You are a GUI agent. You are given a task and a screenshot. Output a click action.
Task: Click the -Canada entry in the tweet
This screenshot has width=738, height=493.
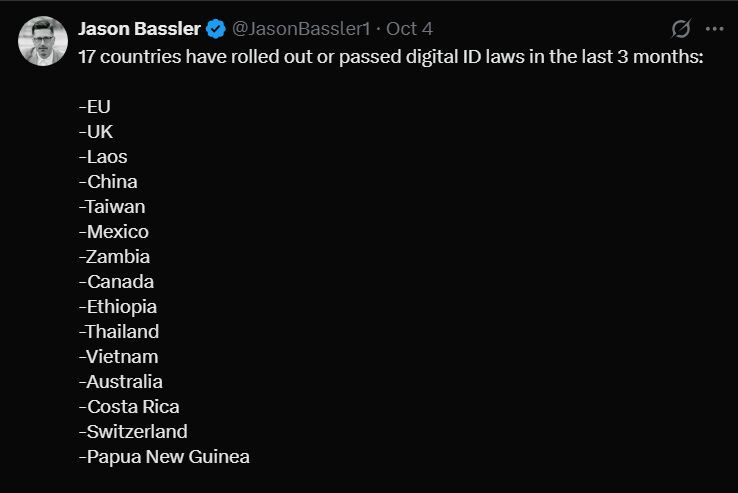tap(115, 282)
